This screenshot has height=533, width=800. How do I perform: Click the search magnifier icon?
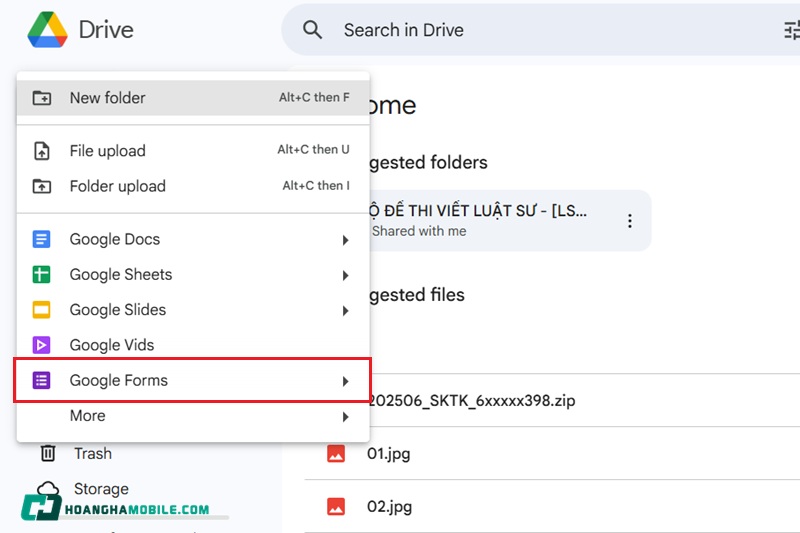(x=313, y=30)
